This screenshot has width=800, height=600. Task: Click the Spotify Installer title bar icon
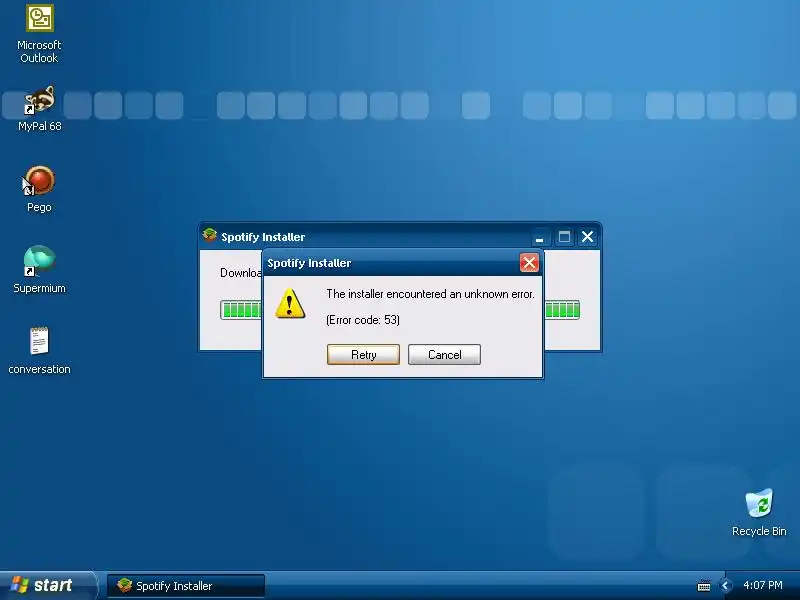tap(209, 235)
